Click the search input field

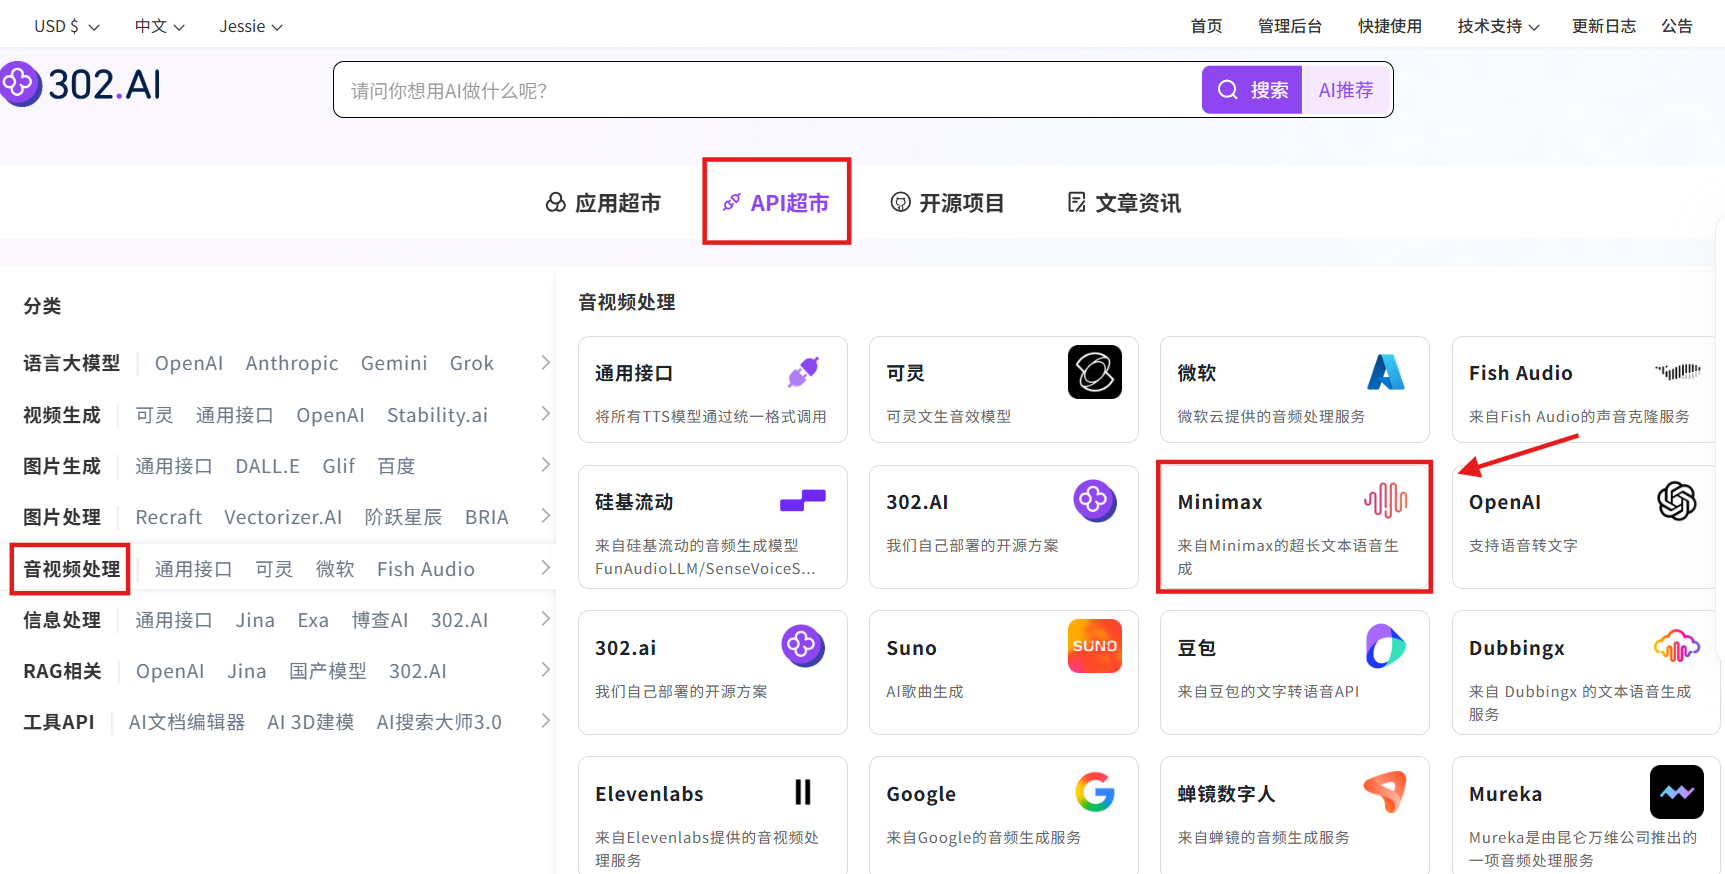pos(767,90)
